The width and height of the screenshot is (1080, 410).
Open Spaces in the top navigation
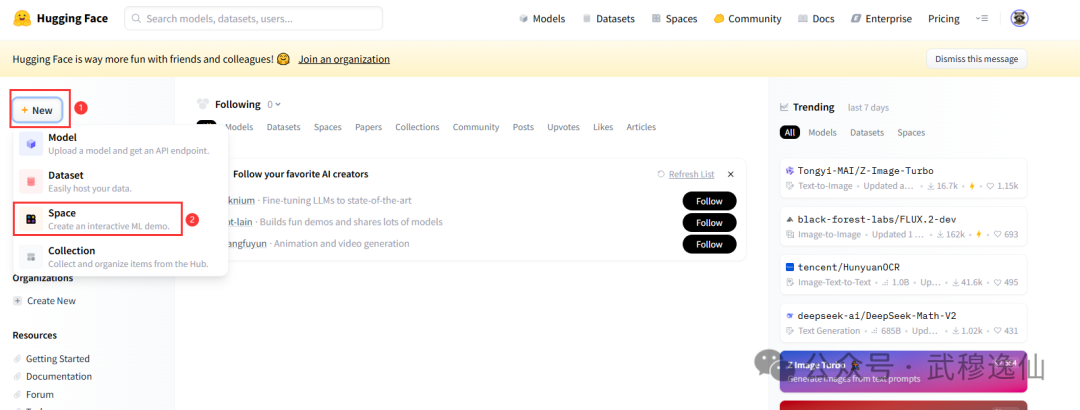coord(674,19)
